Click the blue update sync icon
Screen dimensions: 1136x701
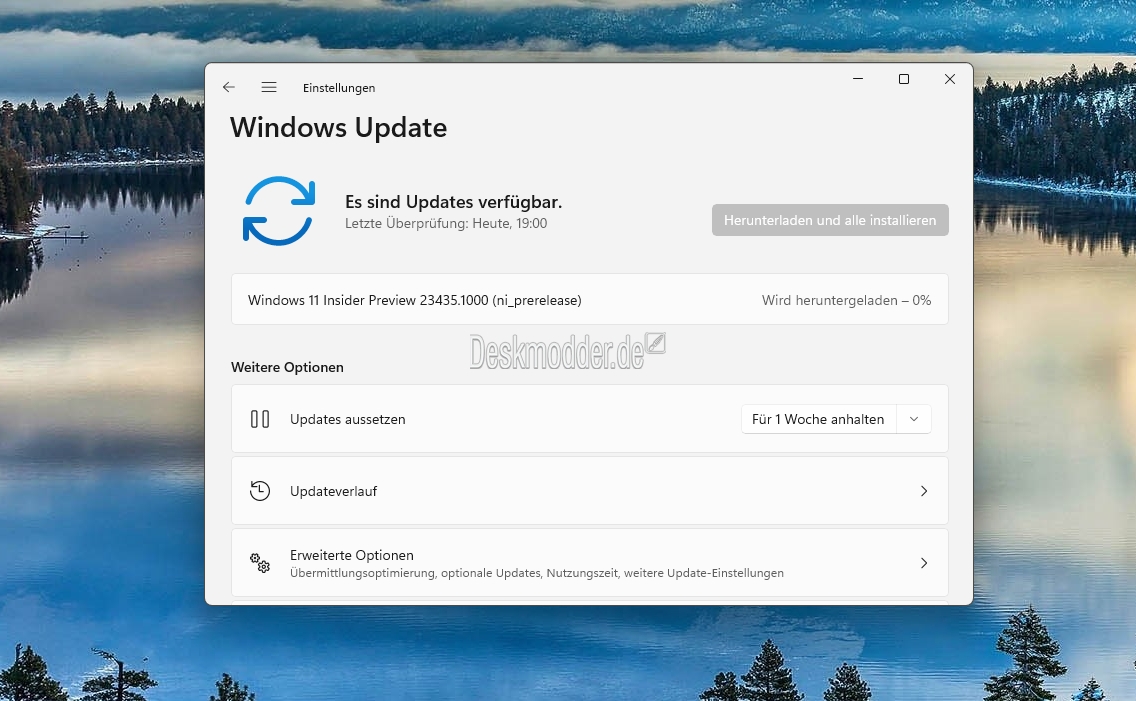[x=279, y=211]
